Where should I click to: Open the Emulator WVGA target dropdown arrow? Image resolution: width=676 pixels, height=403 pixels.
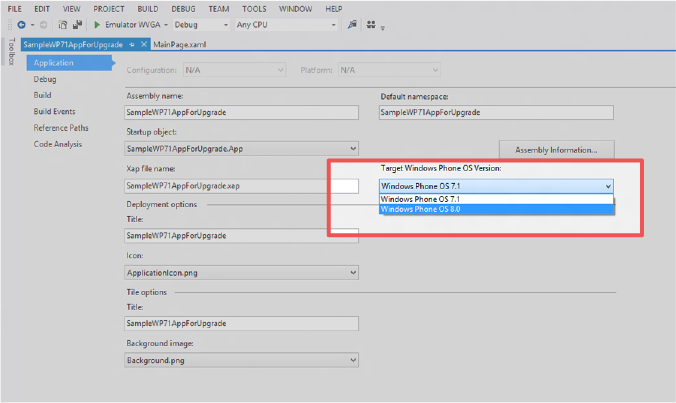166,25
